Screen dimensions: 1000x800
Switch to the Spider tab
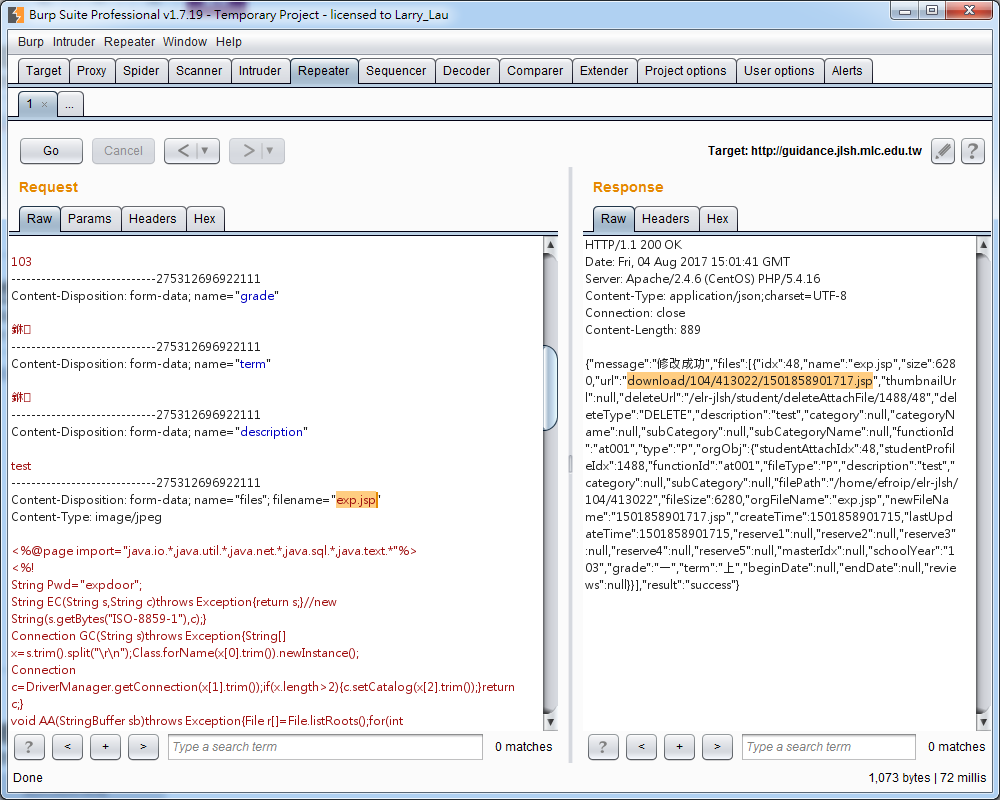141,71
